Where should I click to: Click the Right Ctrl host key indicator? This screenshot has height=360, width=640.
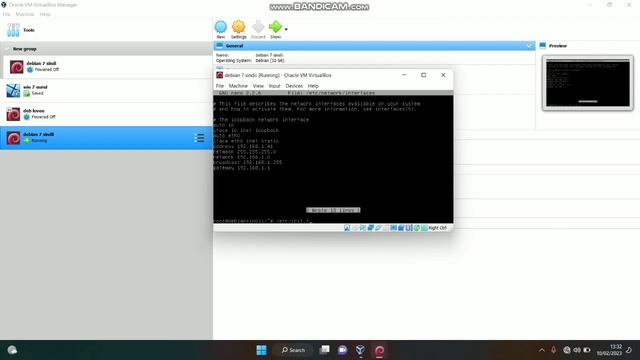[437, 228]
